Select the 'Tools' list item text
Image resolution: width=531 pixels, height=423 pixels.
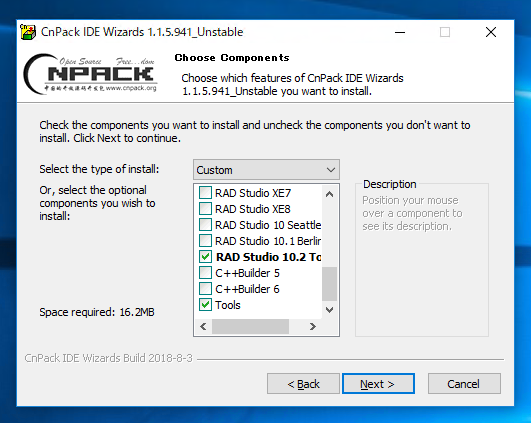point(228,305)
